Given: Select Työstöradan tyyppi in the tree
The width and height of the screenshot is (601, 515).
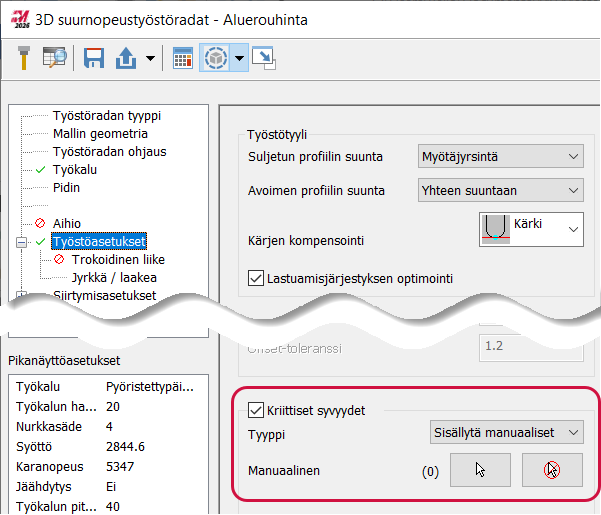Looking at the screenshot, I should (x=107, y=115).
